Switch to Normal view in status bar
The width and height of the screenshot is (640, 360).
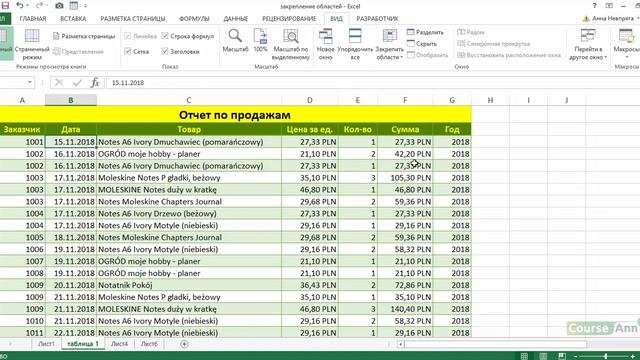pos(524,356)
